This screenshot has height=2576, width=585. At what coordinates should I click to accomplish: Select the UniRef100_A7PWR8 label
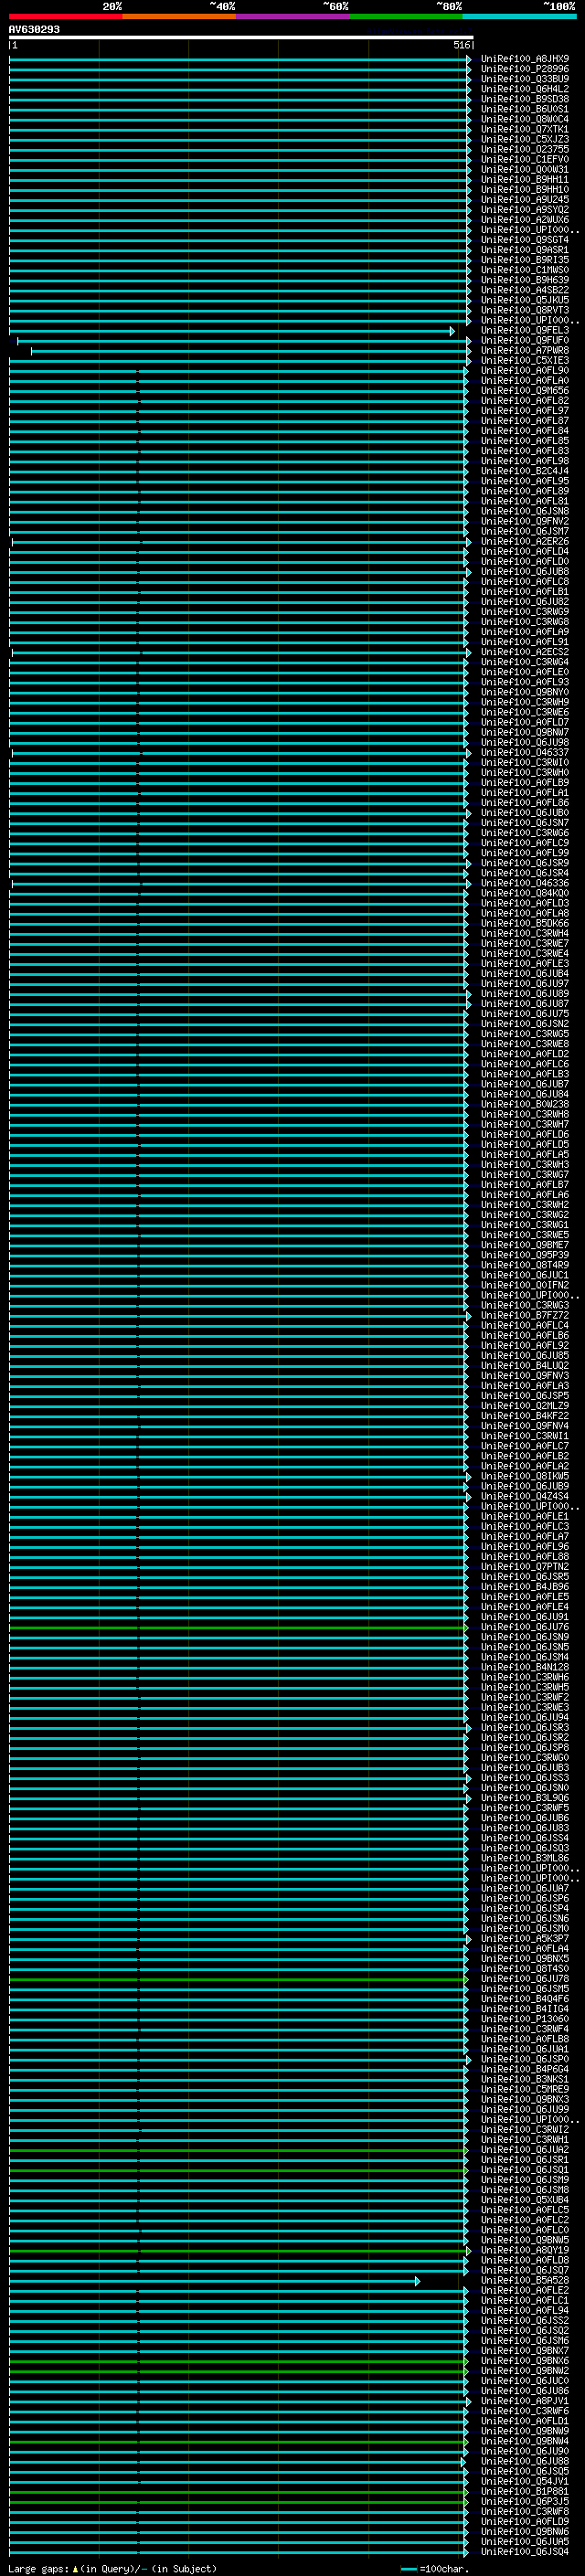tap(525, 351)
